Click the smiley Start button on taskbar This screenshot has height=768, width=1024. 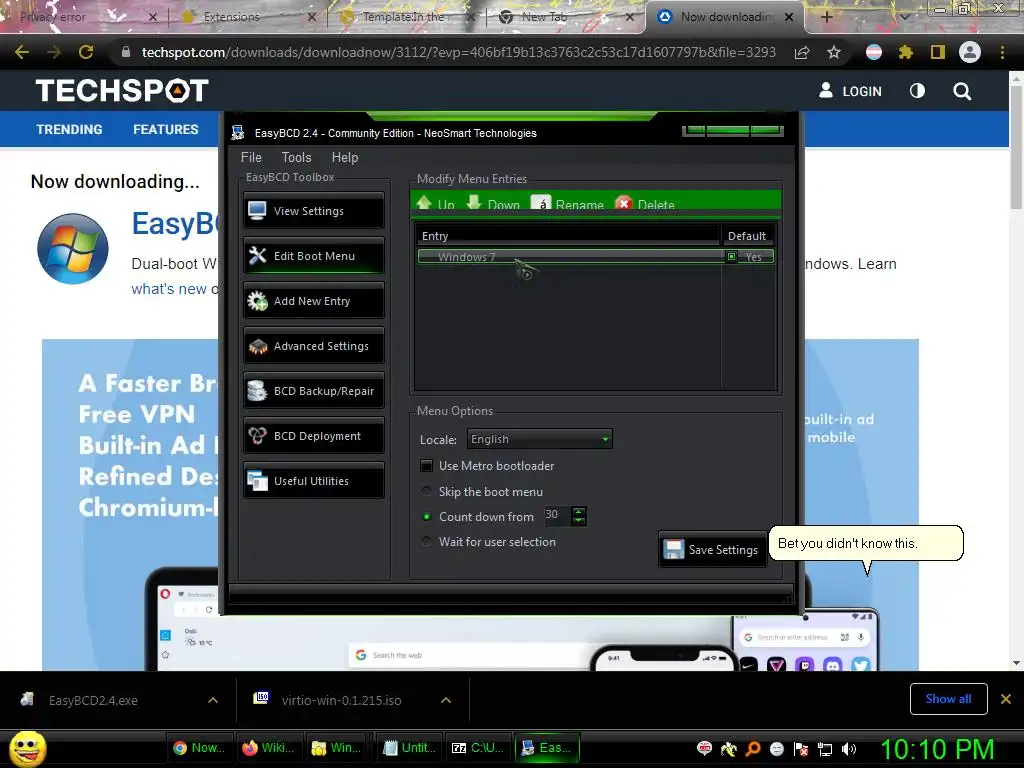click(x=27, y=748)
